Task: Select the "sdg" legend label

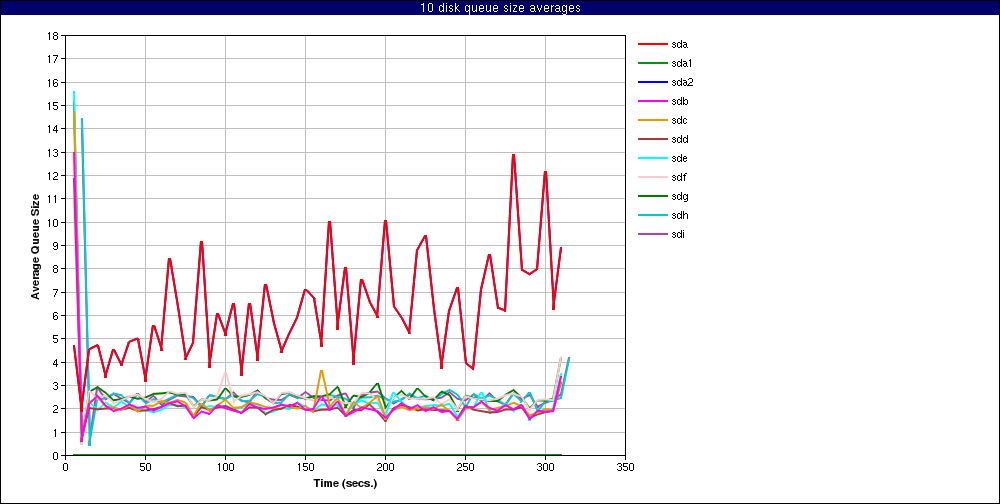Action: click(679, 196)
